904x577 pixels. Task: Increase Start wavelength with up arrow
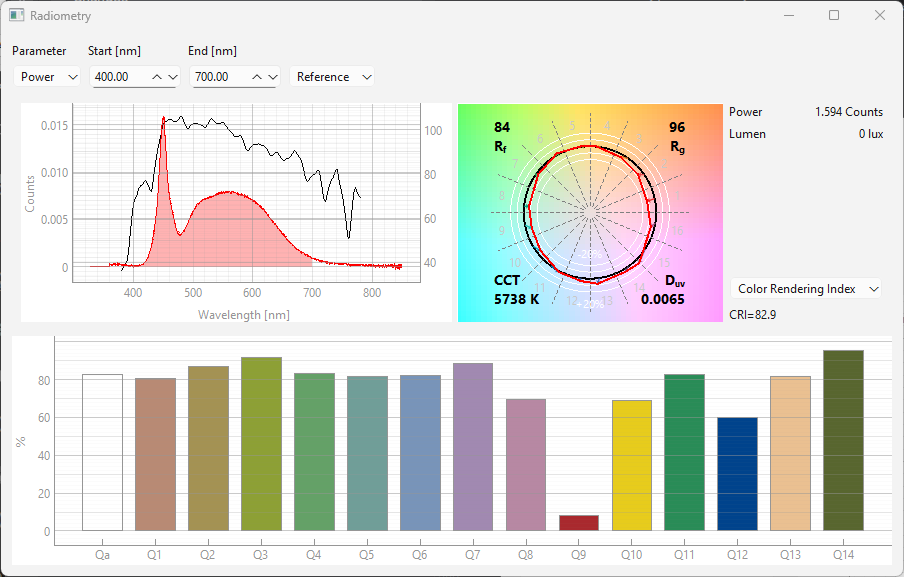click(x=156, y=77)
